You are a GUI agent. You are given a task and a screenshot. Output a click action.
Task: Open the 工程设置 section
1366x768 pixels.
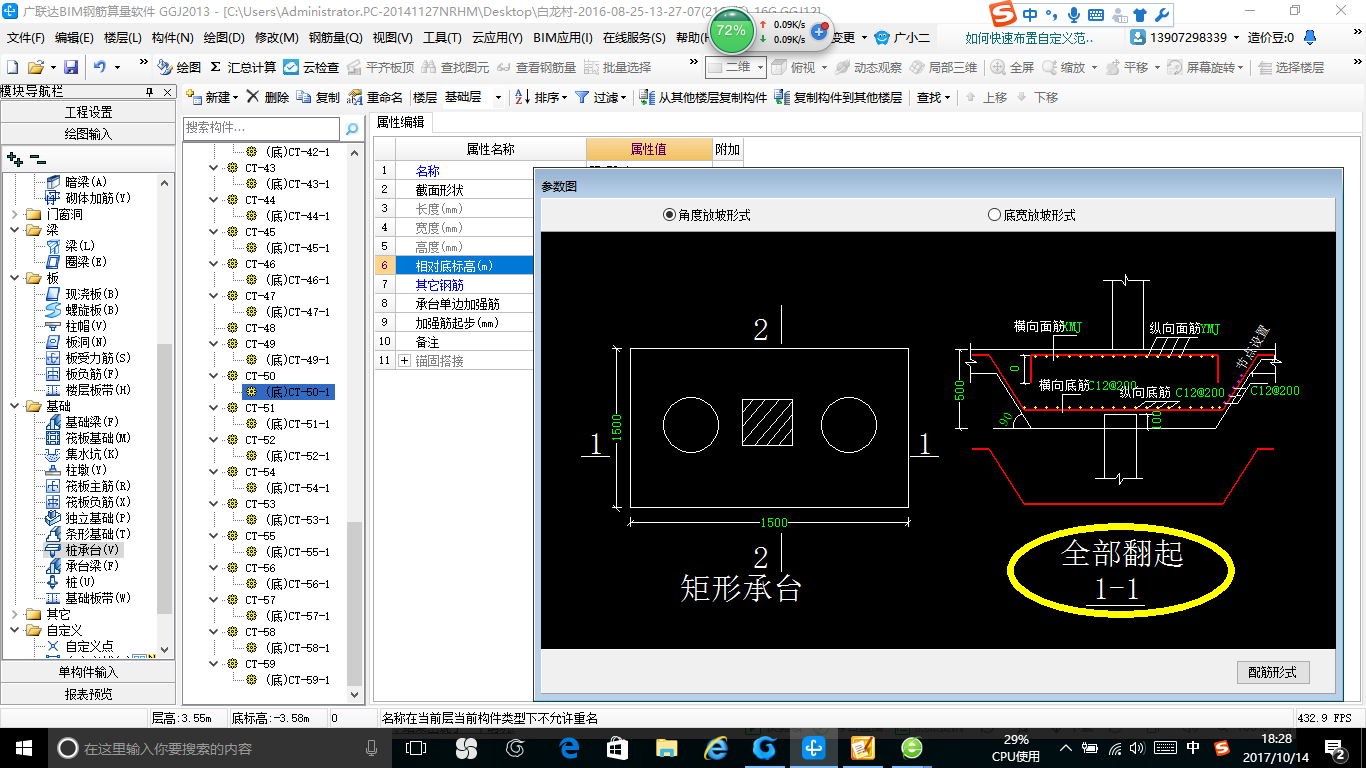[88, 112]
